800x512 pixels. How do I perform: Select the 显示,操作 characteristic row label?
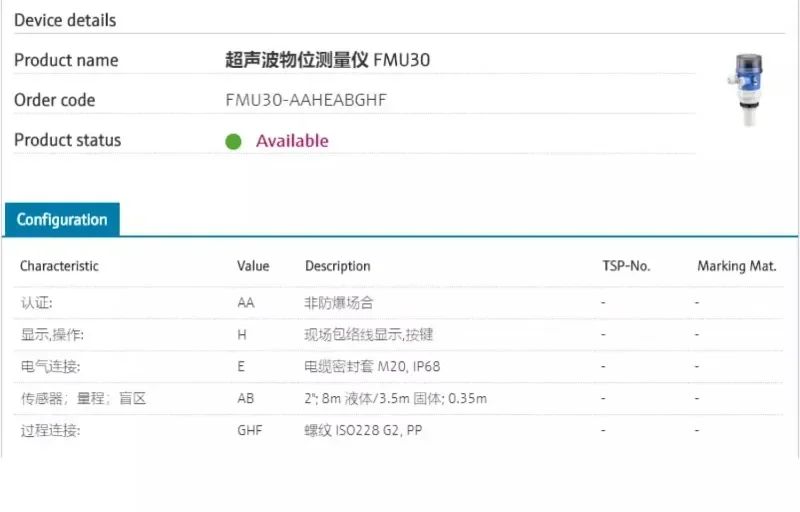(x=52, y=335)
